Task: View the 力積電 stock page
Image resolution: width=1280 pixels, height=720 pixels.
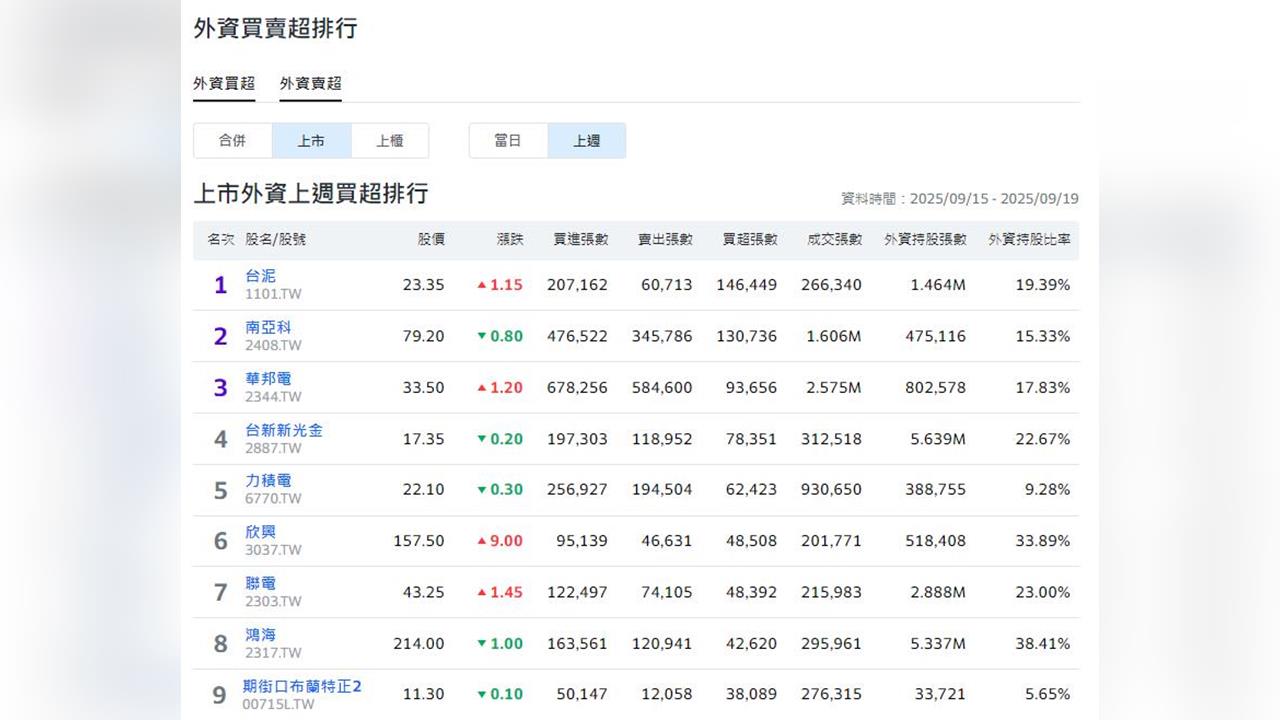Action: (268, 481)
